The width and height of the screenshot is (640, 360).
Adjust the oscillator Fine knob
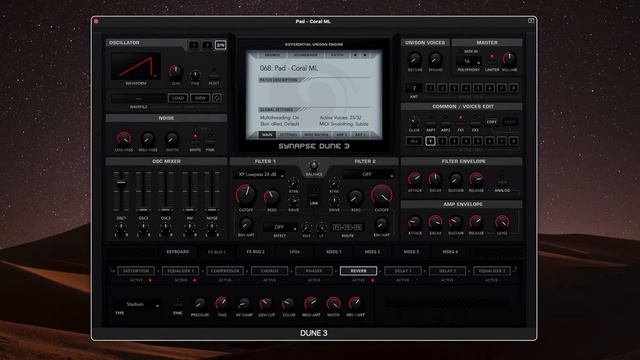[195, 75]
